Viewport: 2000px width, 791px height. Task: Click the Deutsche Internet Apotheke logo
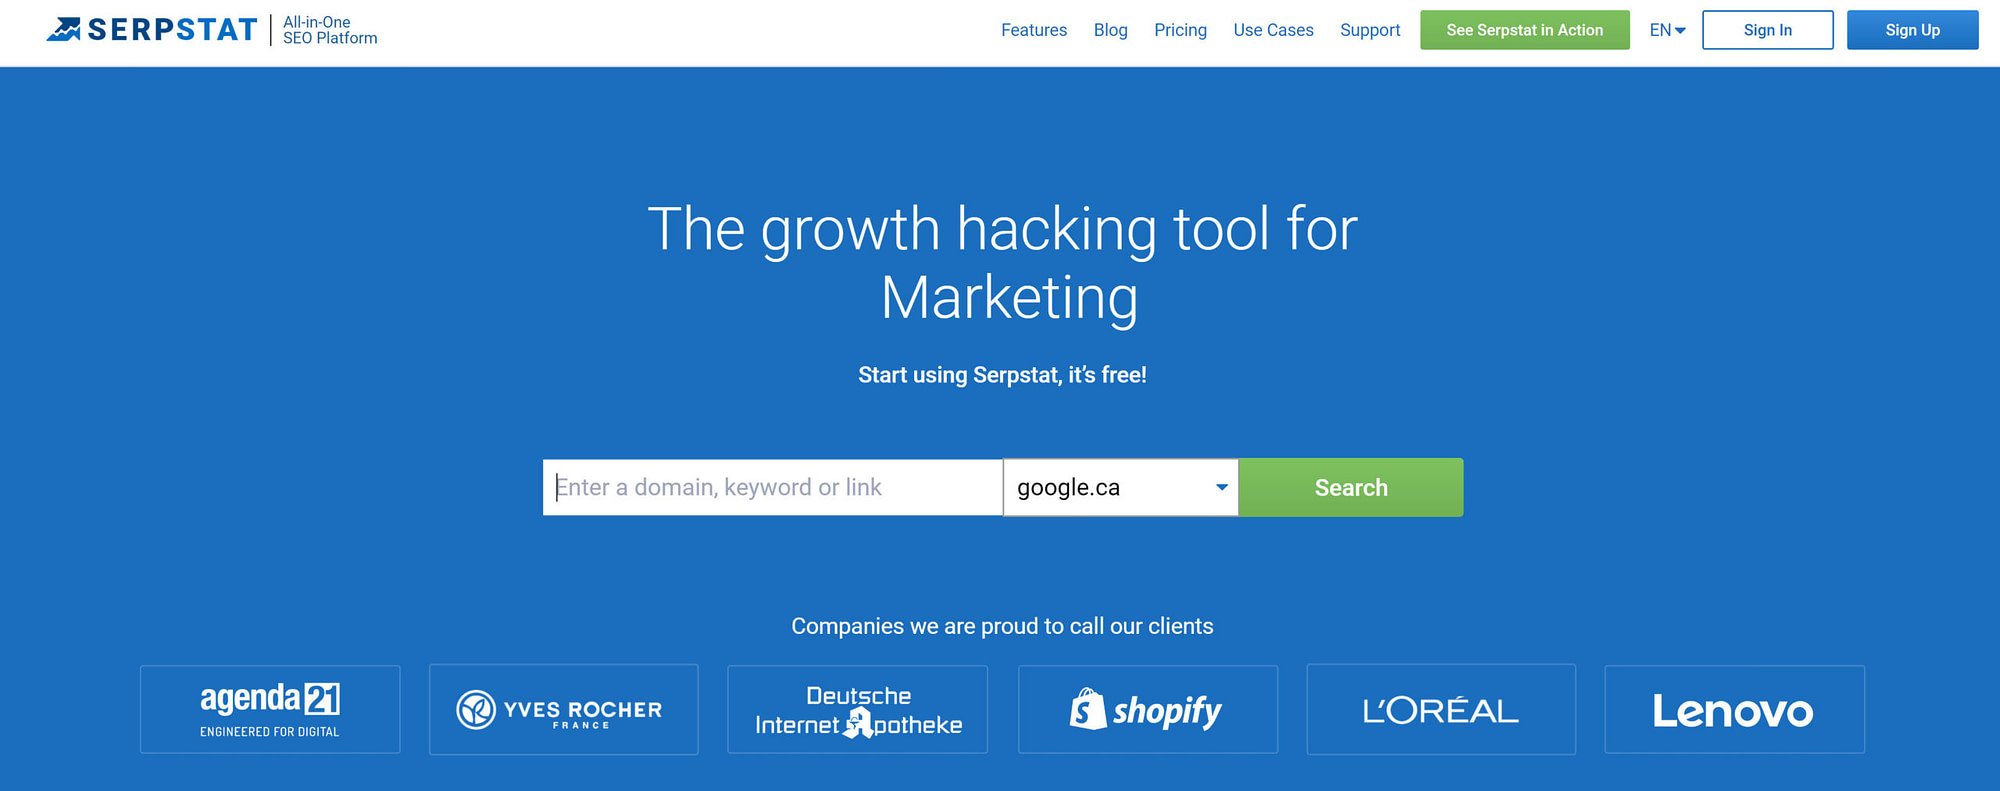click(857, 709)
